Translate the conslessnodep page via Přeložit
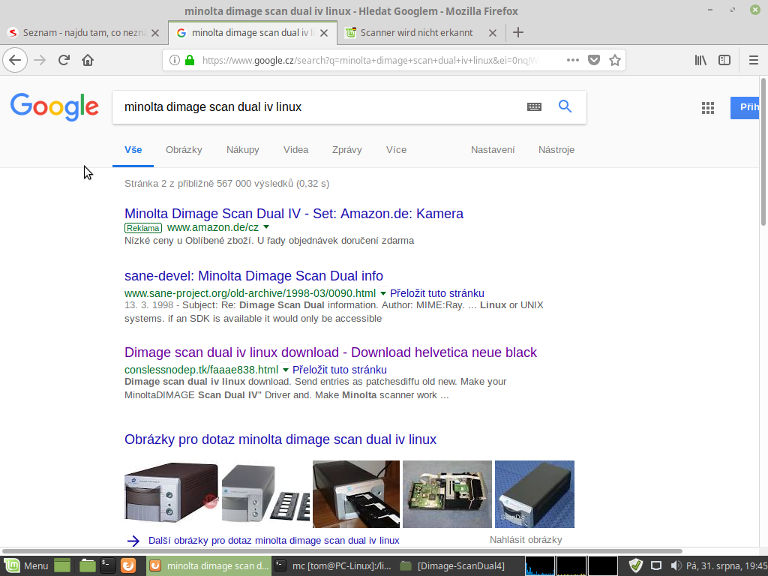This screenshot has height=576, width=768. coord(339,370)
